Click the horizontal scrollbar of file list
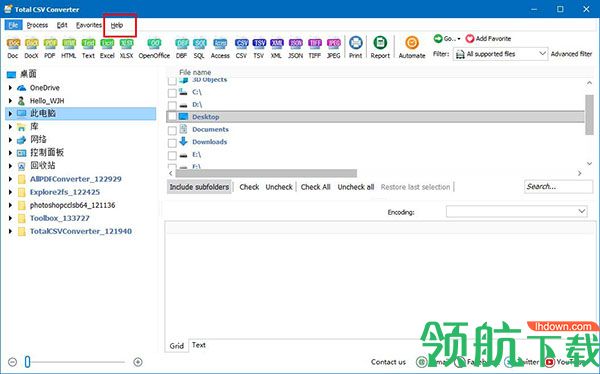The height and width of the screenshot is (374, 600). pyautogui.click(x=266, y=173)
